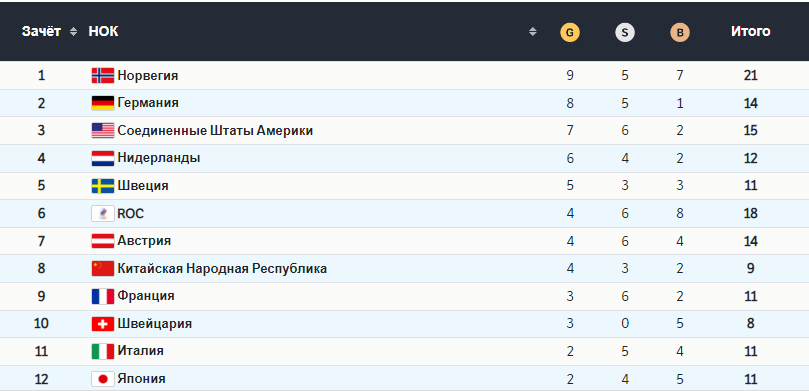Sort by НОК column arrows
The height and width of the screenshot is (391, 809).
click(532, 31)
